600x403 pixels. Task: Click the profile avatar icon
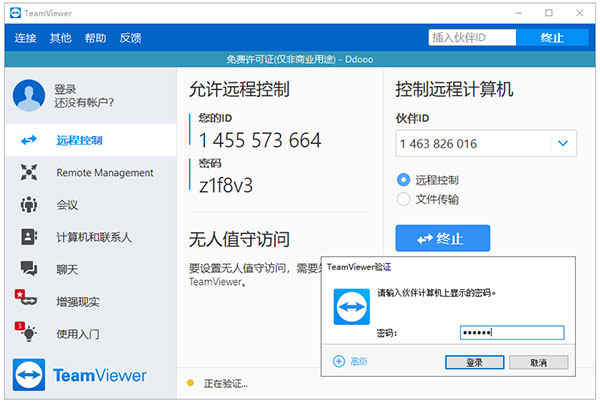tap(29, 95)
